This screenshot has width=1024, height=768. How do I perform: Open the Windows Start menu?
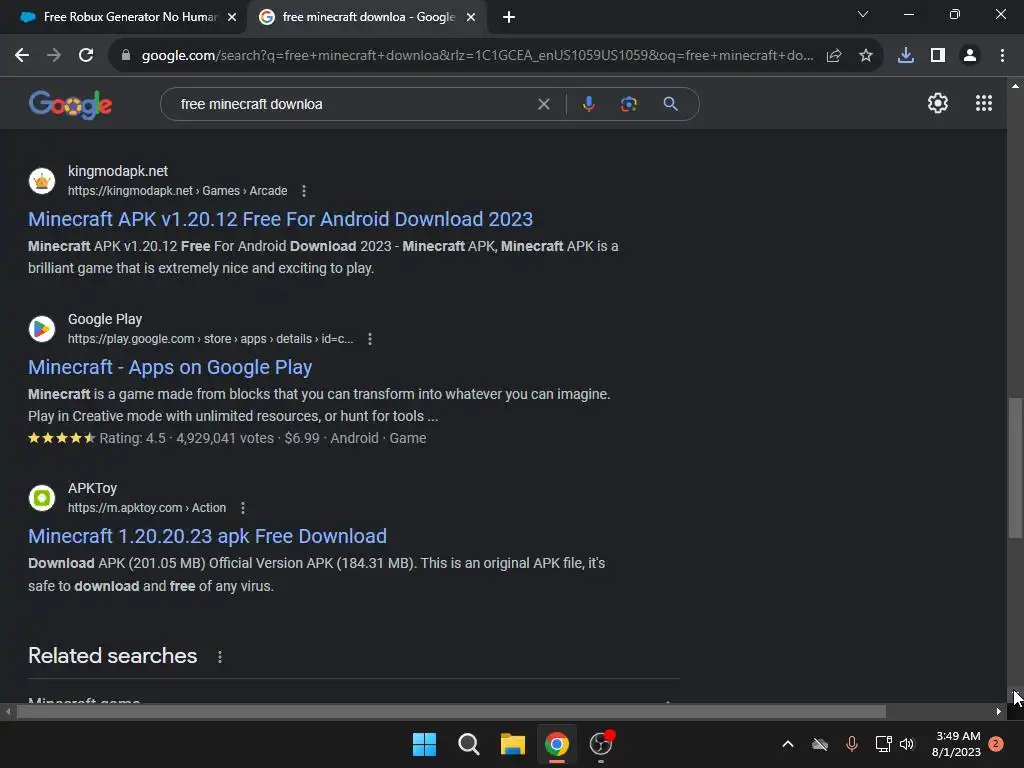(424, 744)
